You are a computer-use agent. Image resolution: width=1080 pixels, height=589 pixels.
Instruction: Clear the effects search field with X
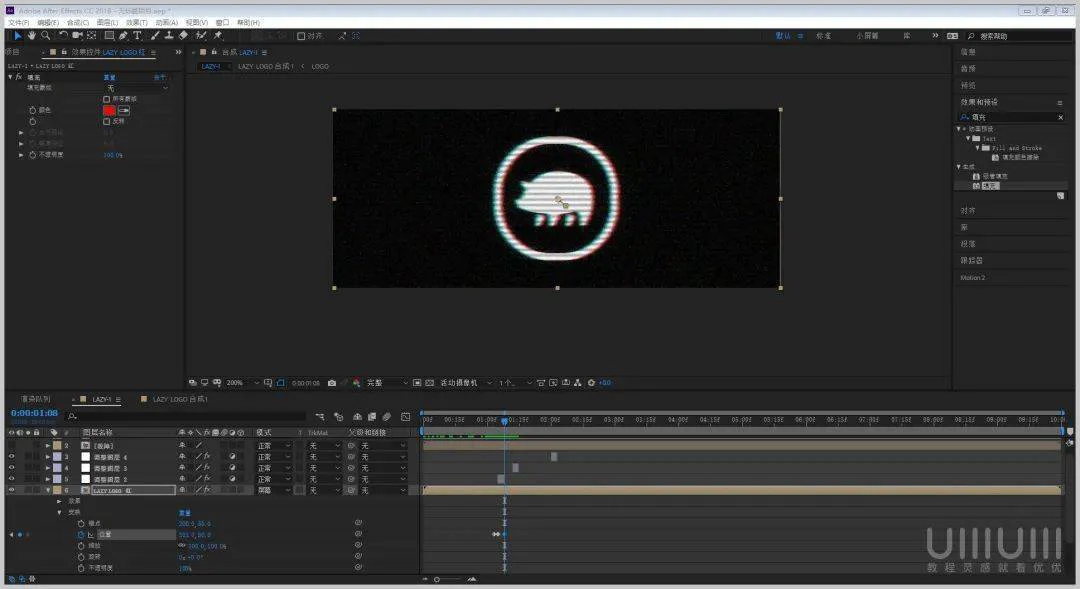coord(1061,118)
